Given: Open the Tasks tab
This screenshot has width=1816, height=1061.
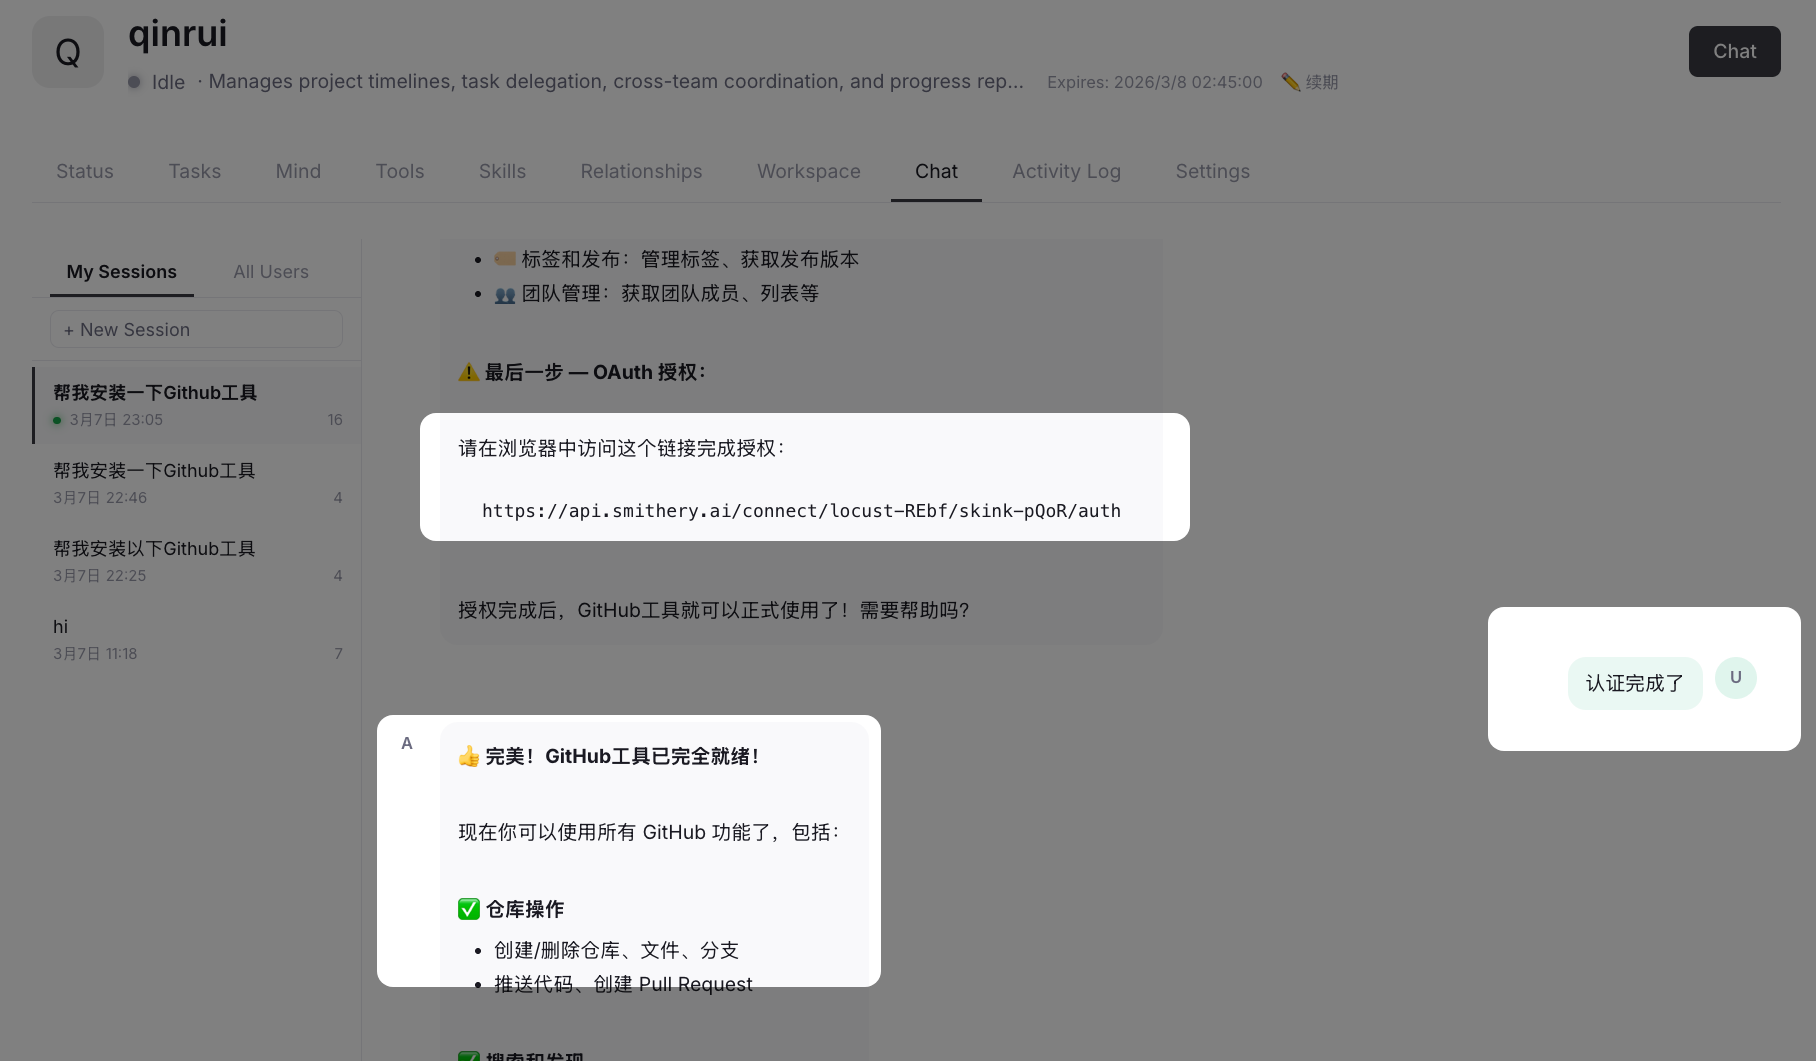Looking at the screenshot, I should point(195,171).
